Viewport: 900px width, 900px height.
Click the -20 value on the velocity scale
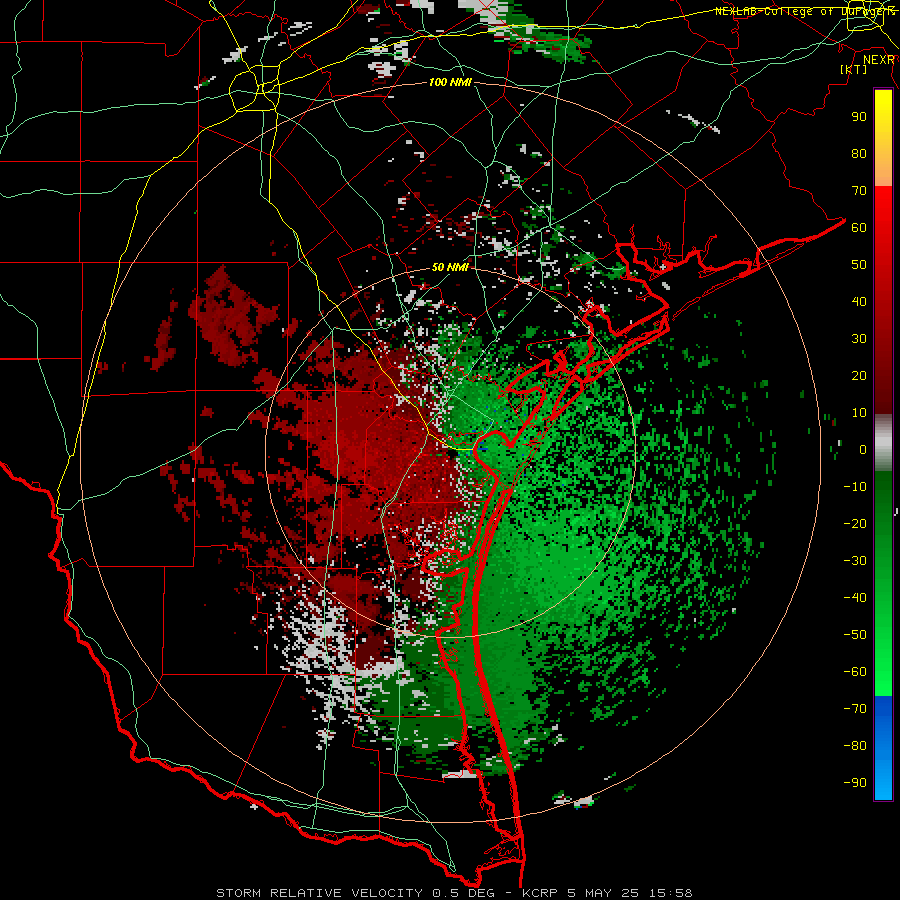[855, 523]
